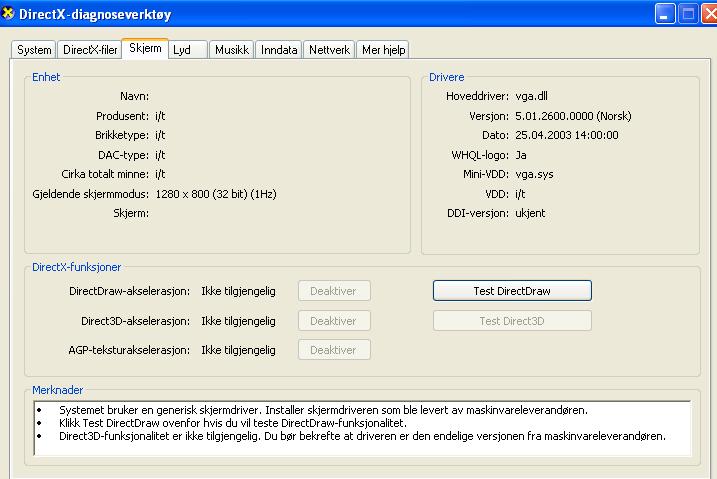Click the Ikke tilgjengelig status for Direct3D-akselerasjon
Screen dimensions: 717x479
238,321
